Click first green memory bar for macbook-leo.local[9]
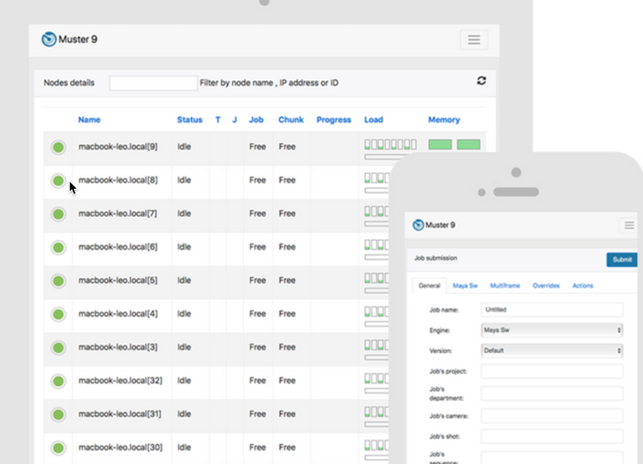The width and height of the screenshot is (643, 464). (x=440, y=144)
